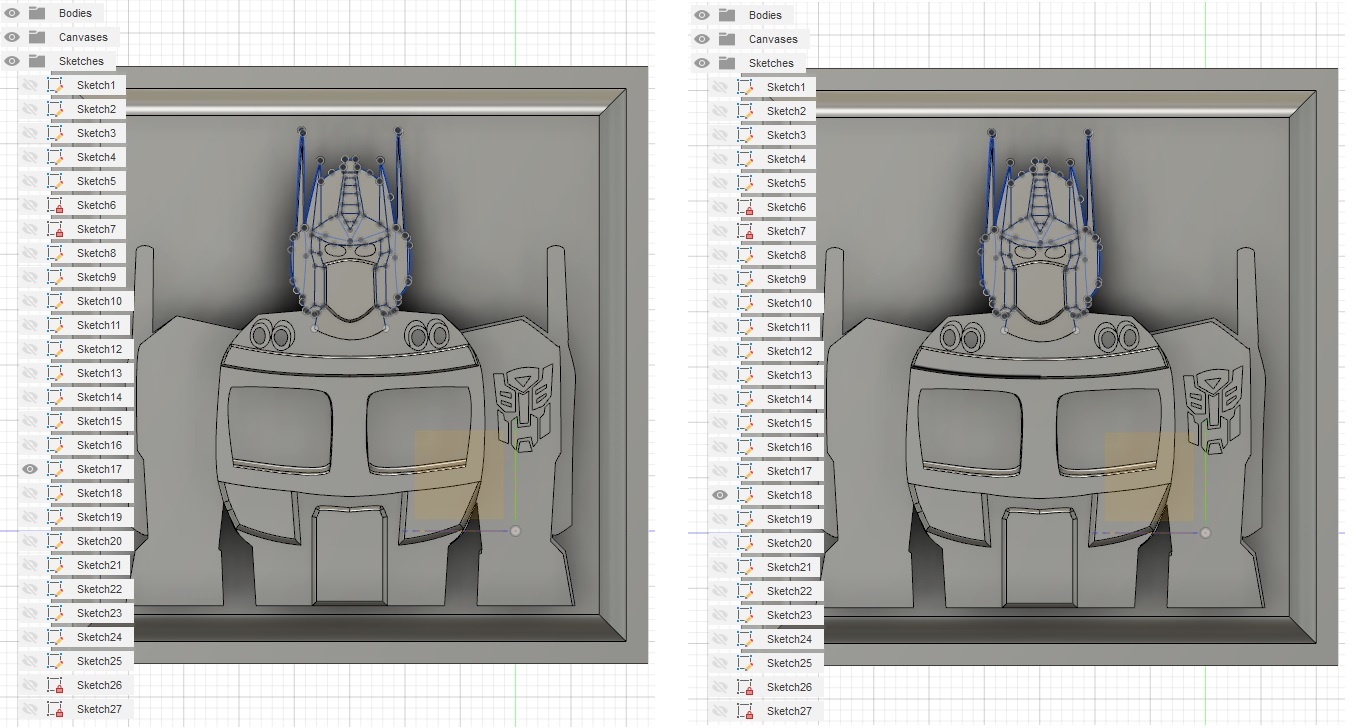The width and height of the screenshot is (1360, 728).
Task: Select Sketch21 label in right browser
Action: pos(789,567)
